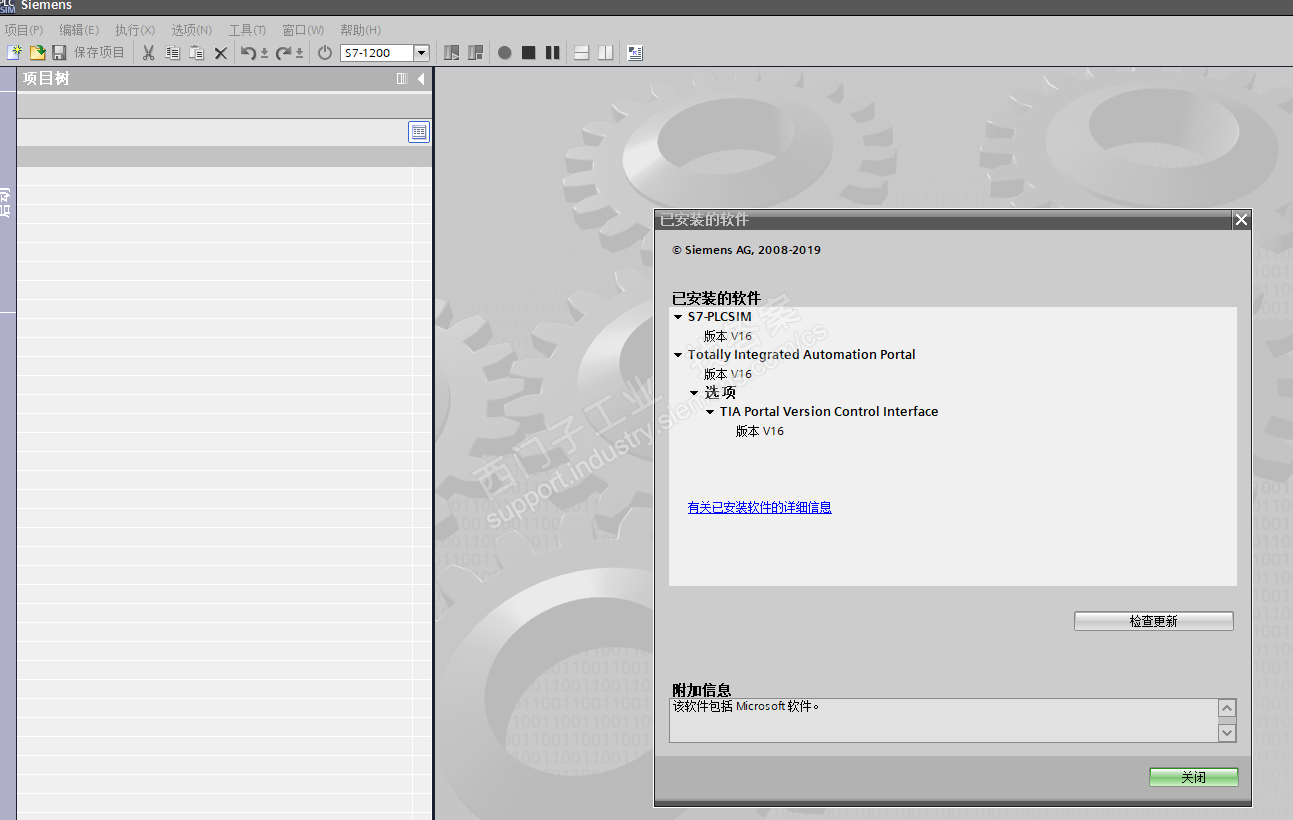1293x820 pixels.
Task: Click the pause icon in the toolbar
Action: pos(553,53)
